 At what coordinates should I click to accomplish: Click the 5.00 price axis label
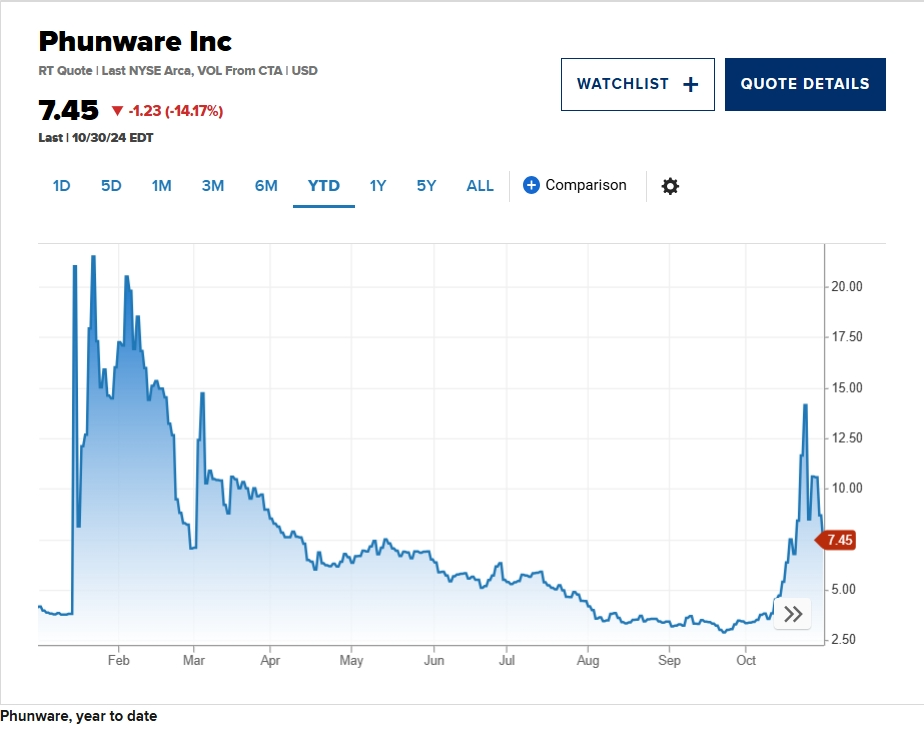843,589
